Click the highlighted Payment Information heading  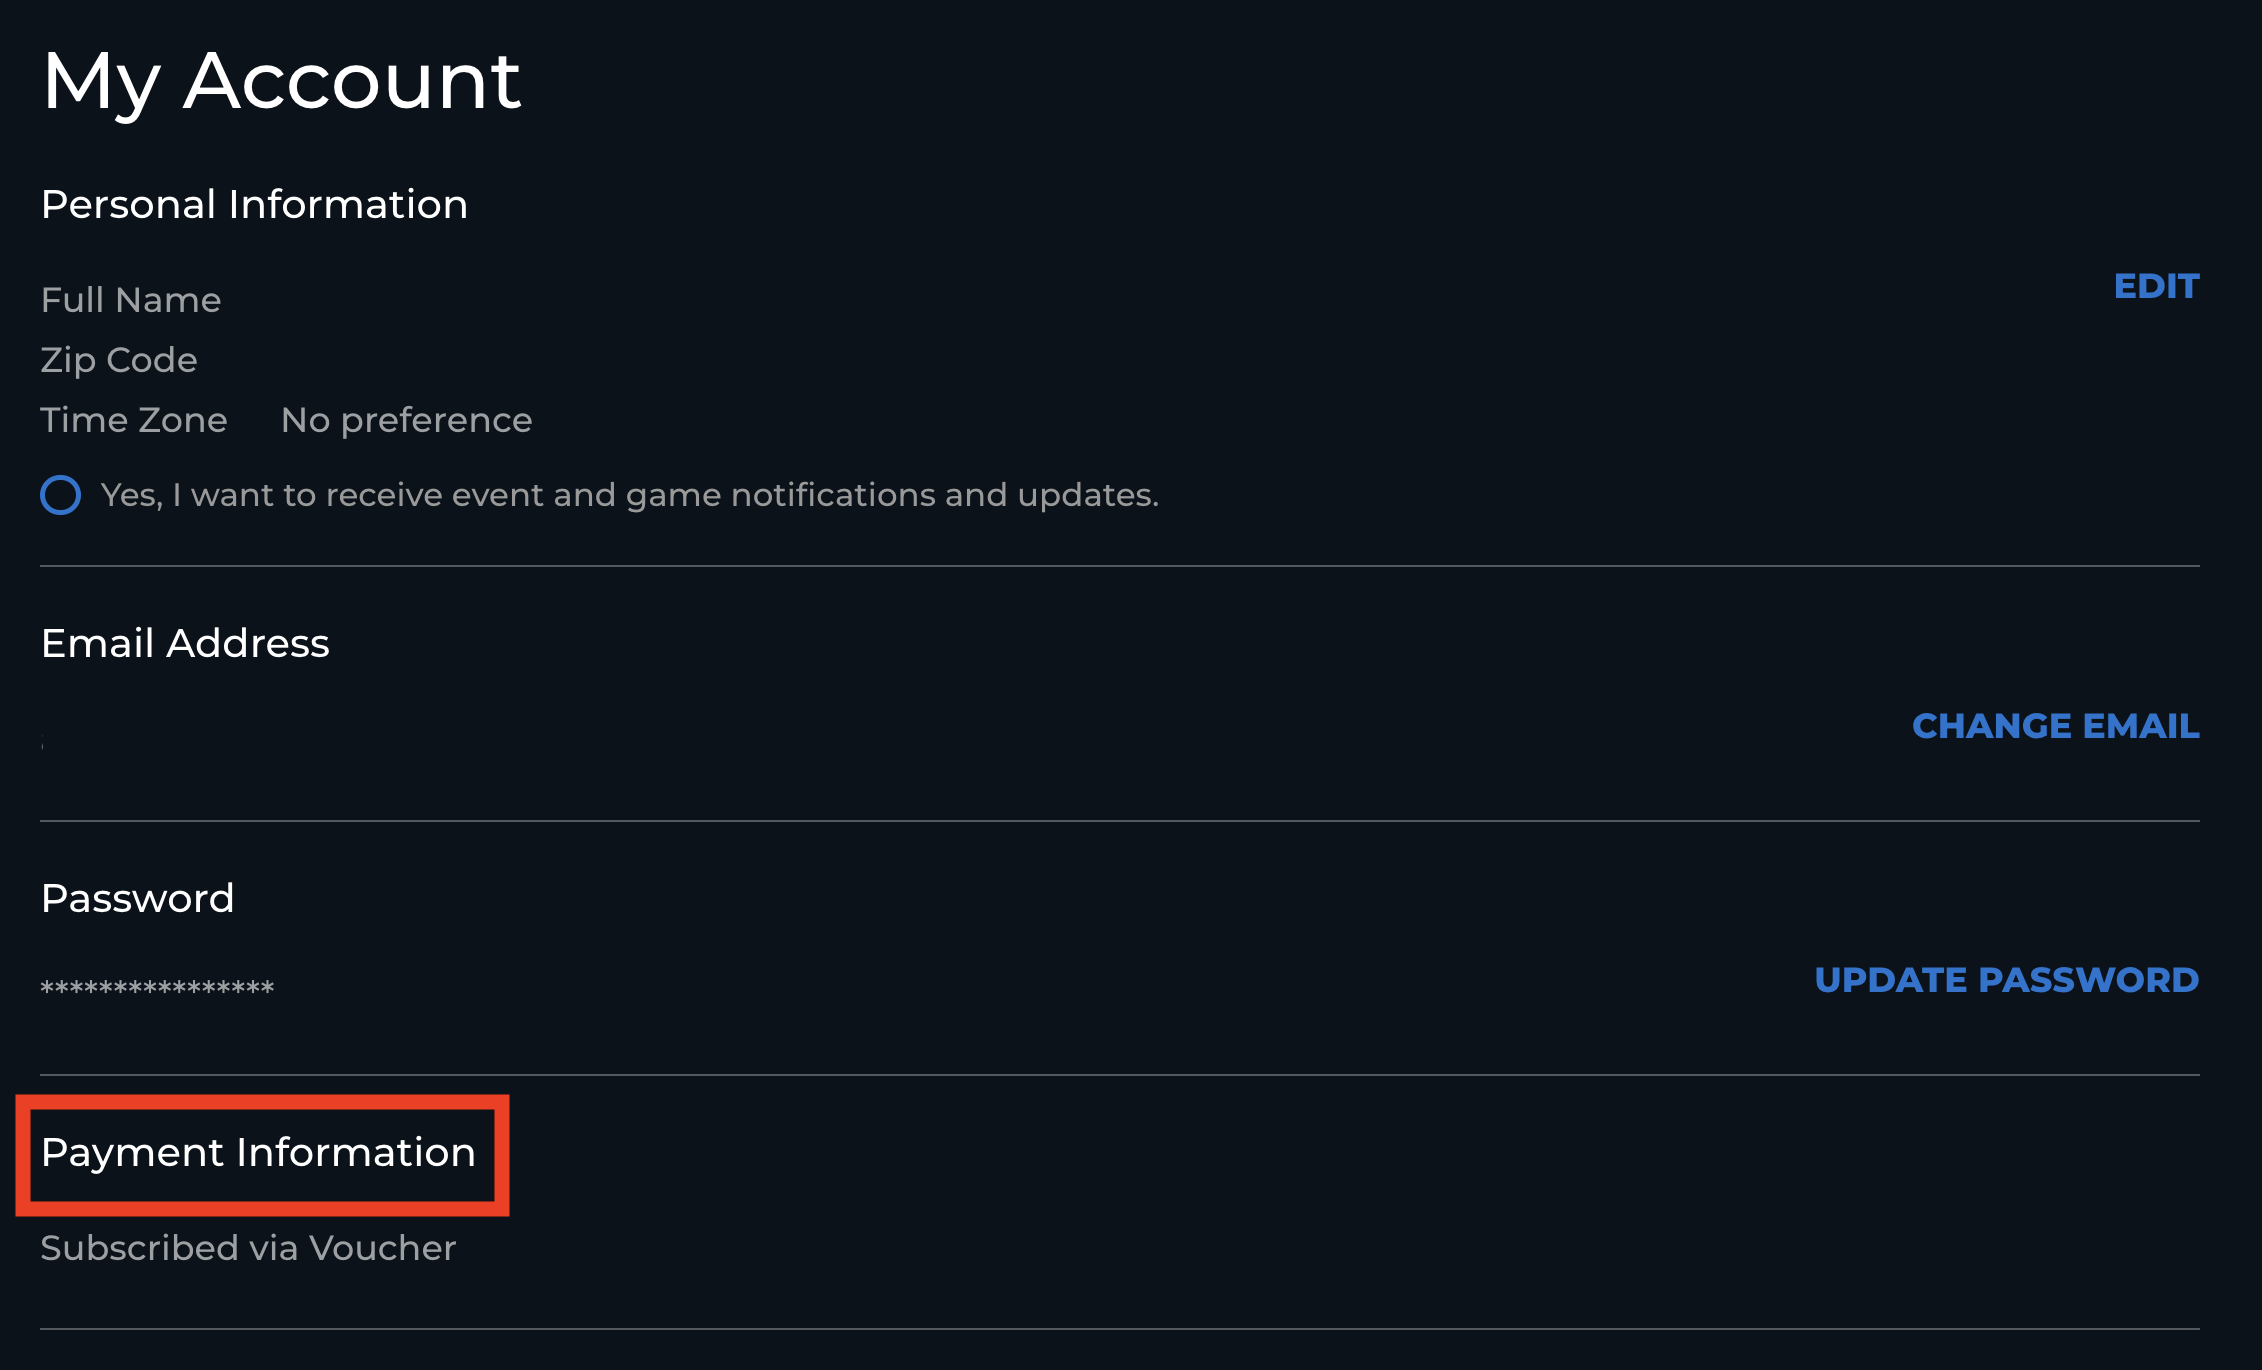(x=258, y=1153)
